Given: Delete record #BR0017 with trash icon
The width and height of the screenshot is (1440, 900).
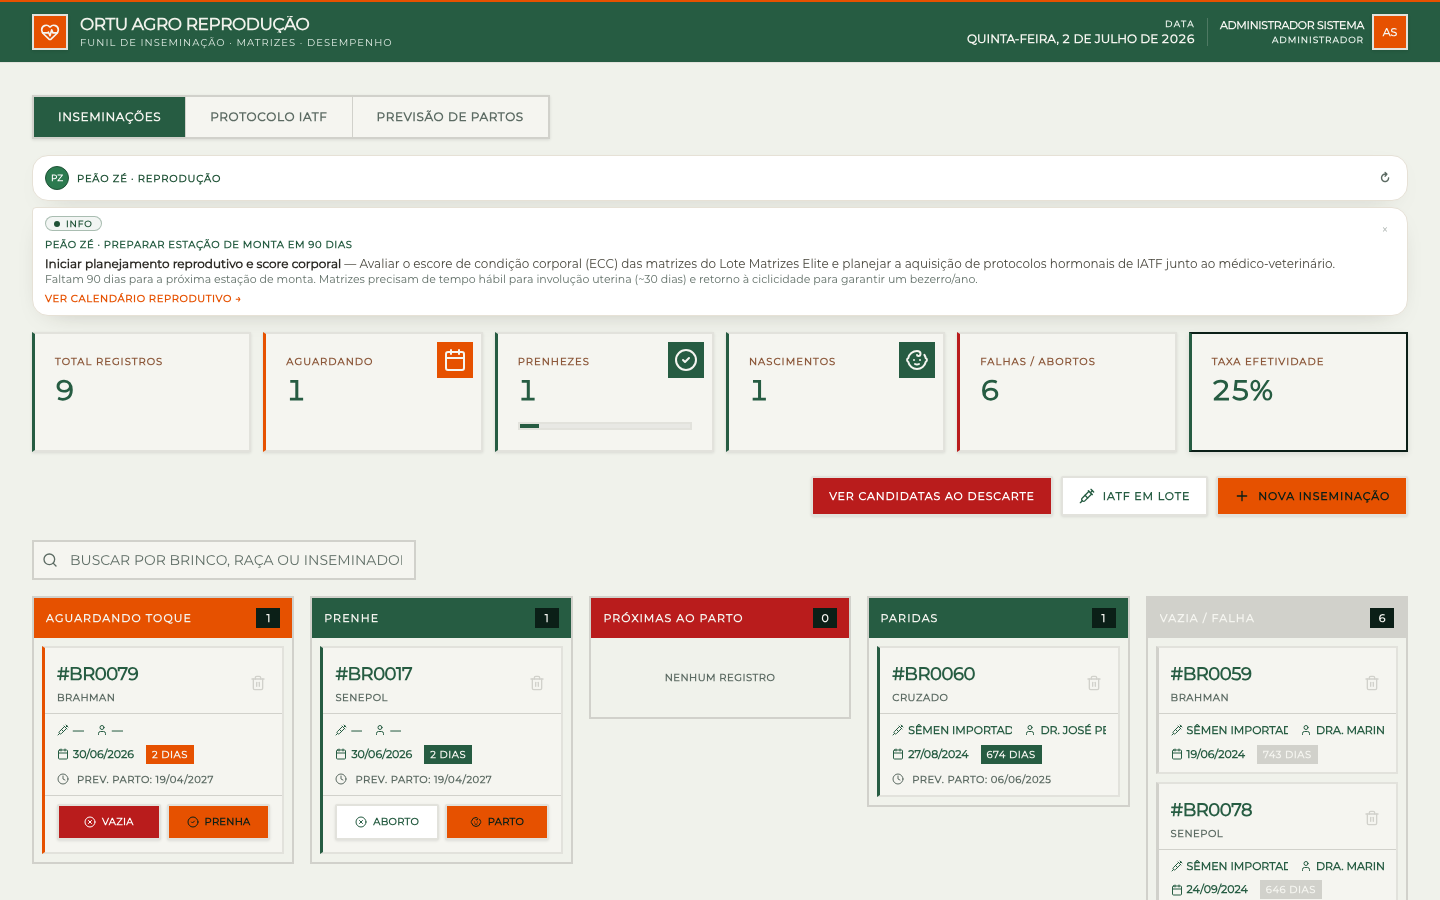Looking at the screenshot, I should [537, 683].
